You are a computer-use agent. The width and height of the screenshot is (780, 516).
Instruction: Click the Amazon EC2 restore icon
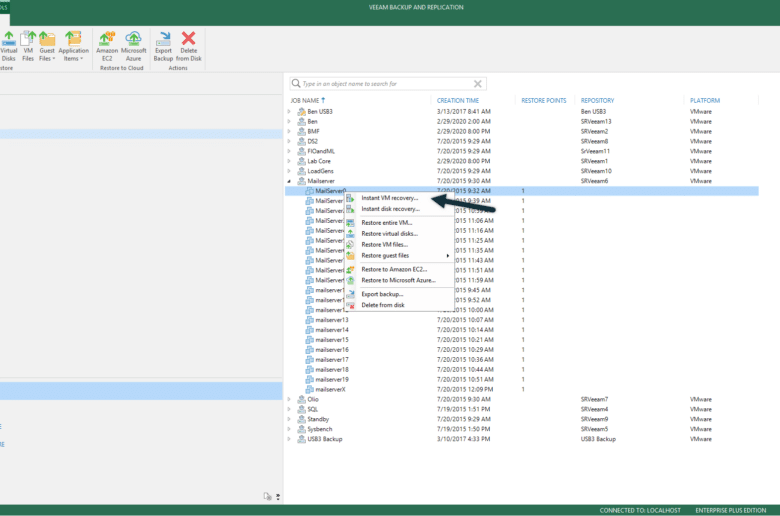[107, 38]
